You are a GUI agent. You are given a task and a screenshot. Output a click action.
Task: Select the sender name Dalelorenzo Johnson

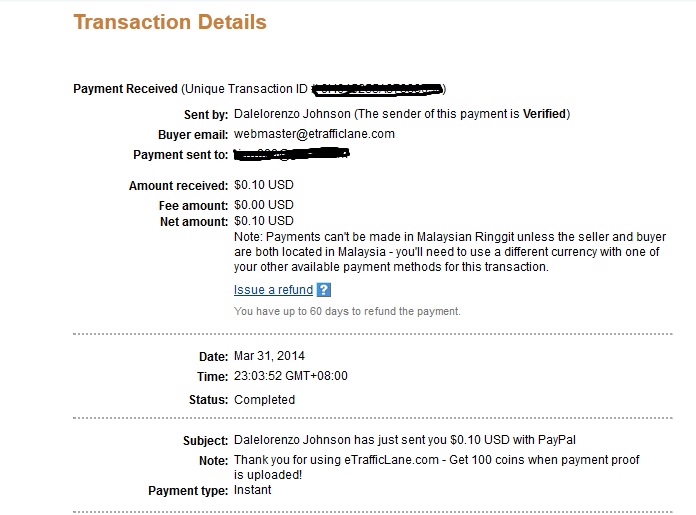pos(292,114)
